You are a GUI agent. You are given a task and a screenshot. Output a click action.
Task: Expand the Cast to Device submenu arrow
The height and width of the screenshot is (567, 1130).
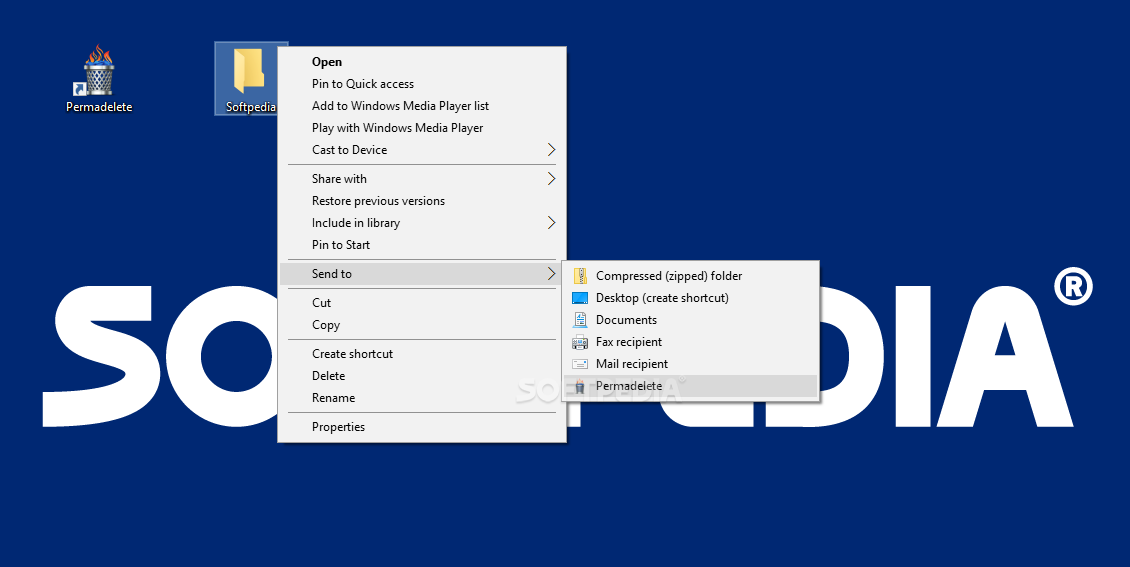click(551, 150)
